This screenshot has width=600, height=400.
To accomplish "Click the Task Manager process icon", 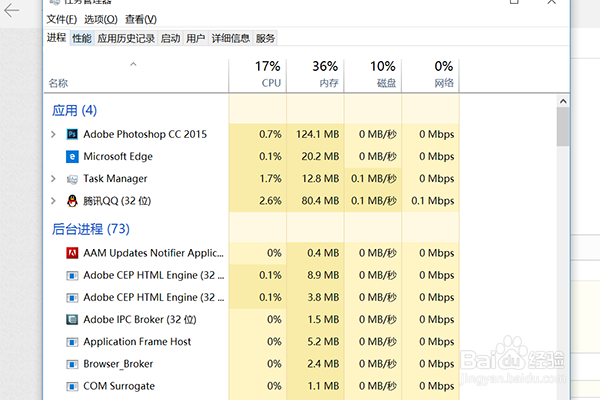I will click(x=72, y=179).
